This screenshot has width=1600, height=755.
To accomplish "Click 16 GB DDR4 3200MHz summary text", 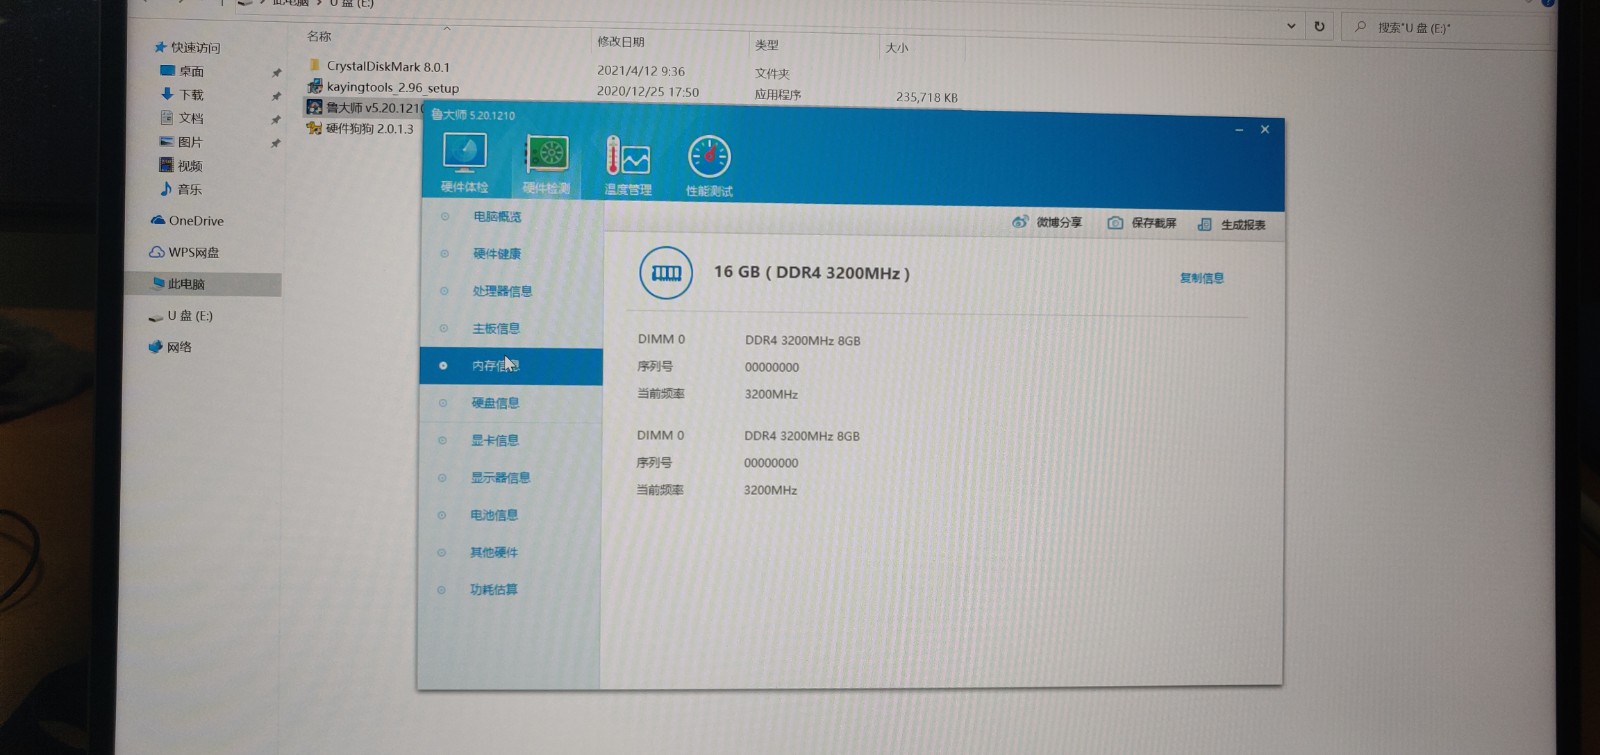I will 812,272.
